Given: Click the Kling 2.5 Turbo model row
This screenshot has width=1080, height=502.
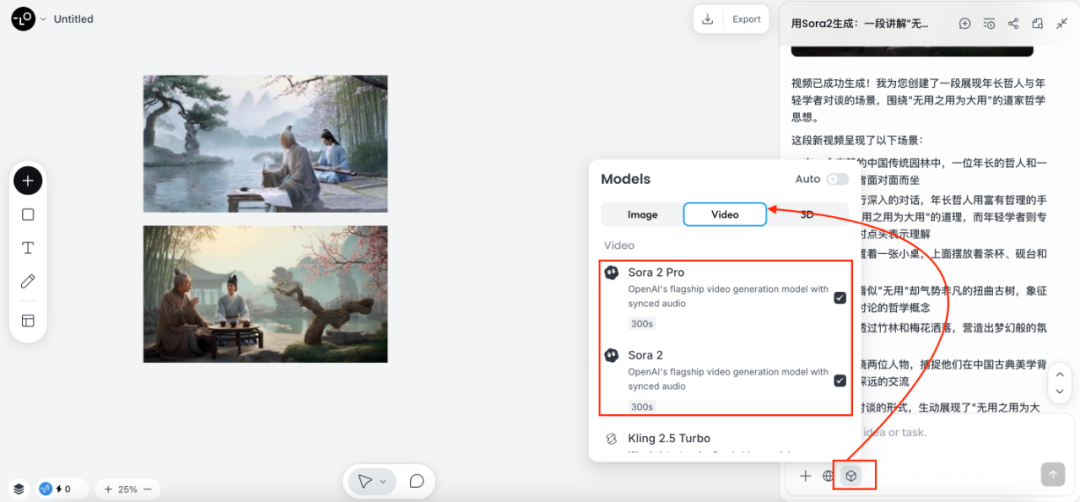Looking at the screenshot, I should [725, 441].
